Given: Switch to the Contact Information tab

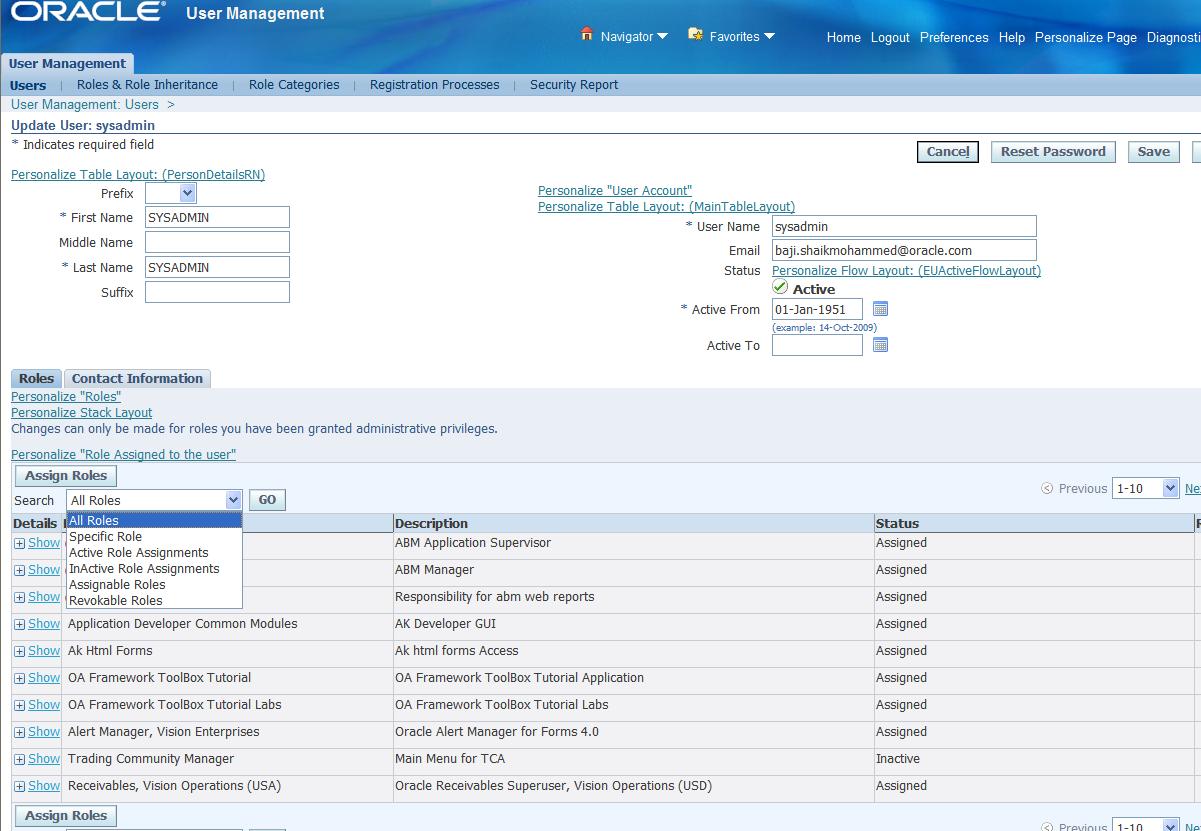Looking at the screenshot, I should pos(137,378).
